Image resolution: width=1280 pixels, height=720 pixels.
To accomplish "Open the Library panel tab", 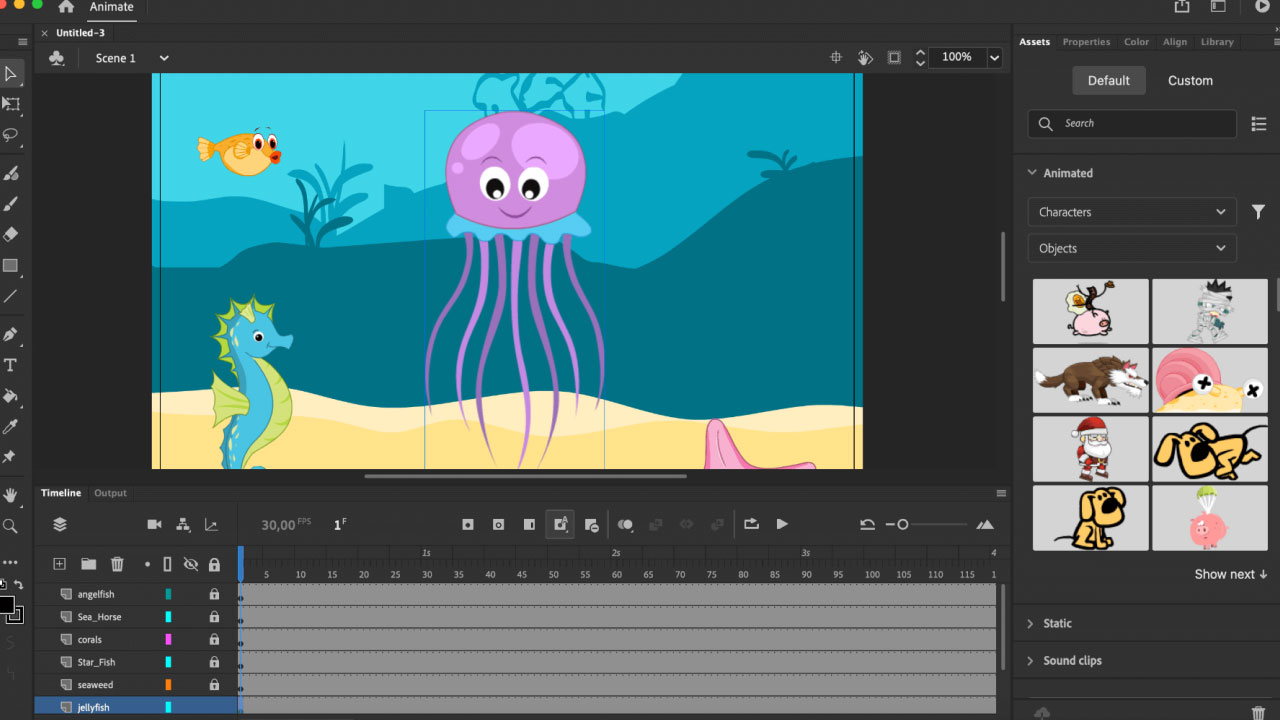I will 1217,42.
